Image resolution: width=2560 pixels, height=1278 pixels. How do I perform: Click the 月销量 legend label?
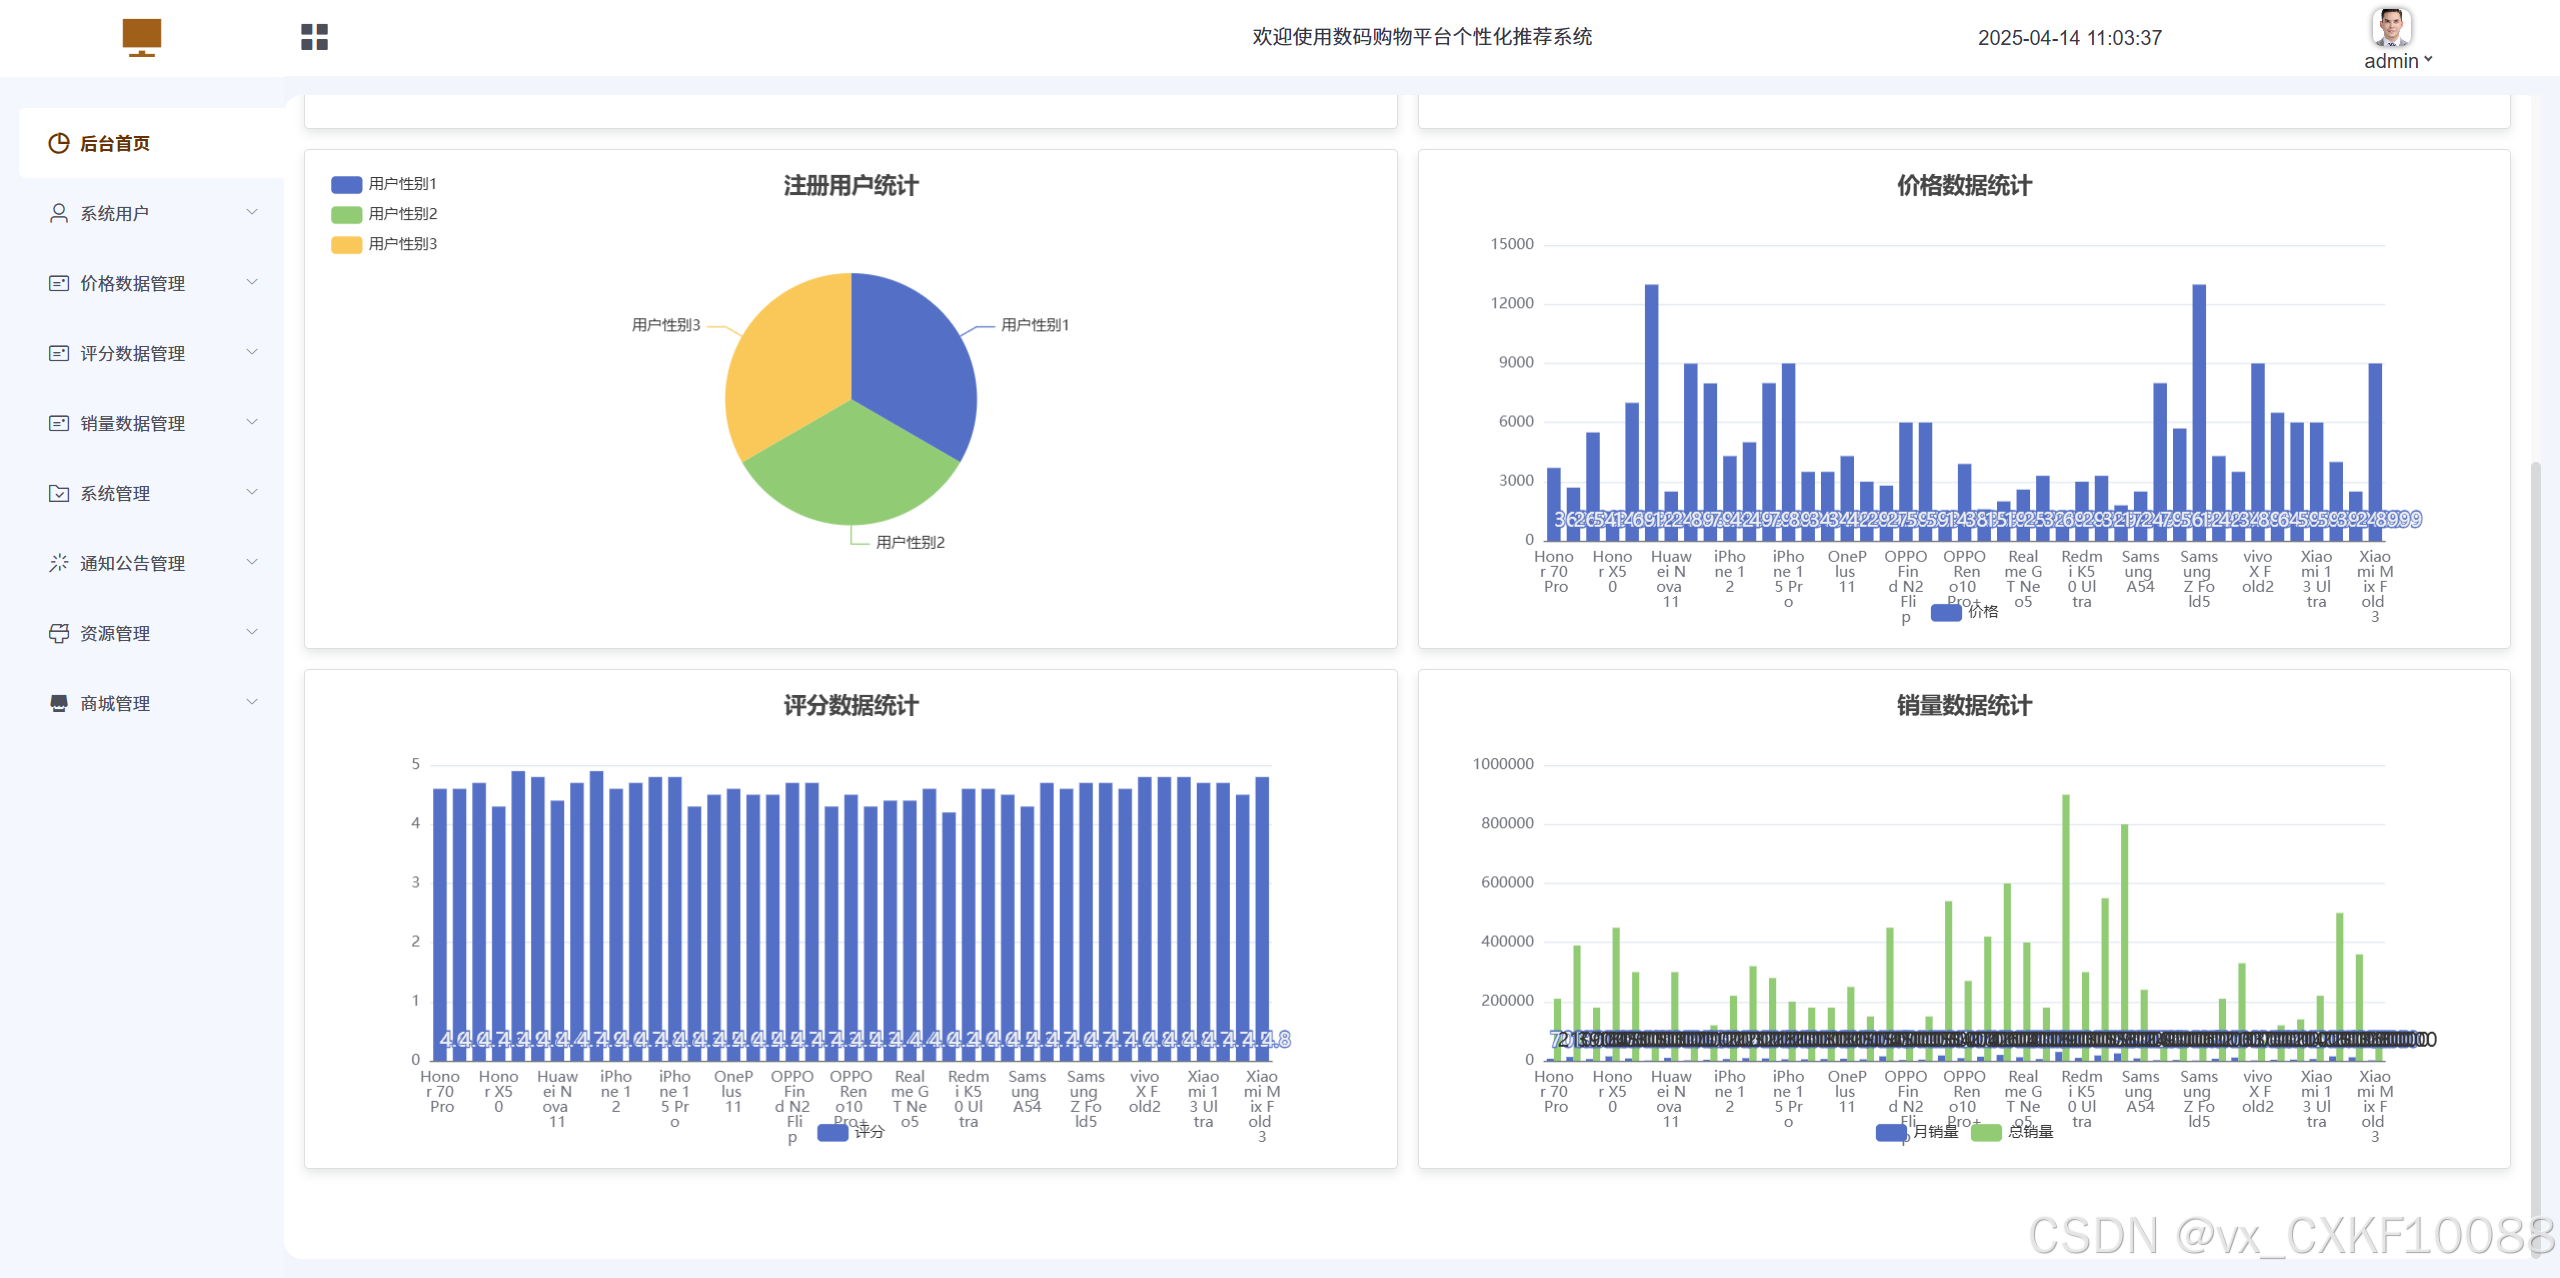tap(1935, 1131)
